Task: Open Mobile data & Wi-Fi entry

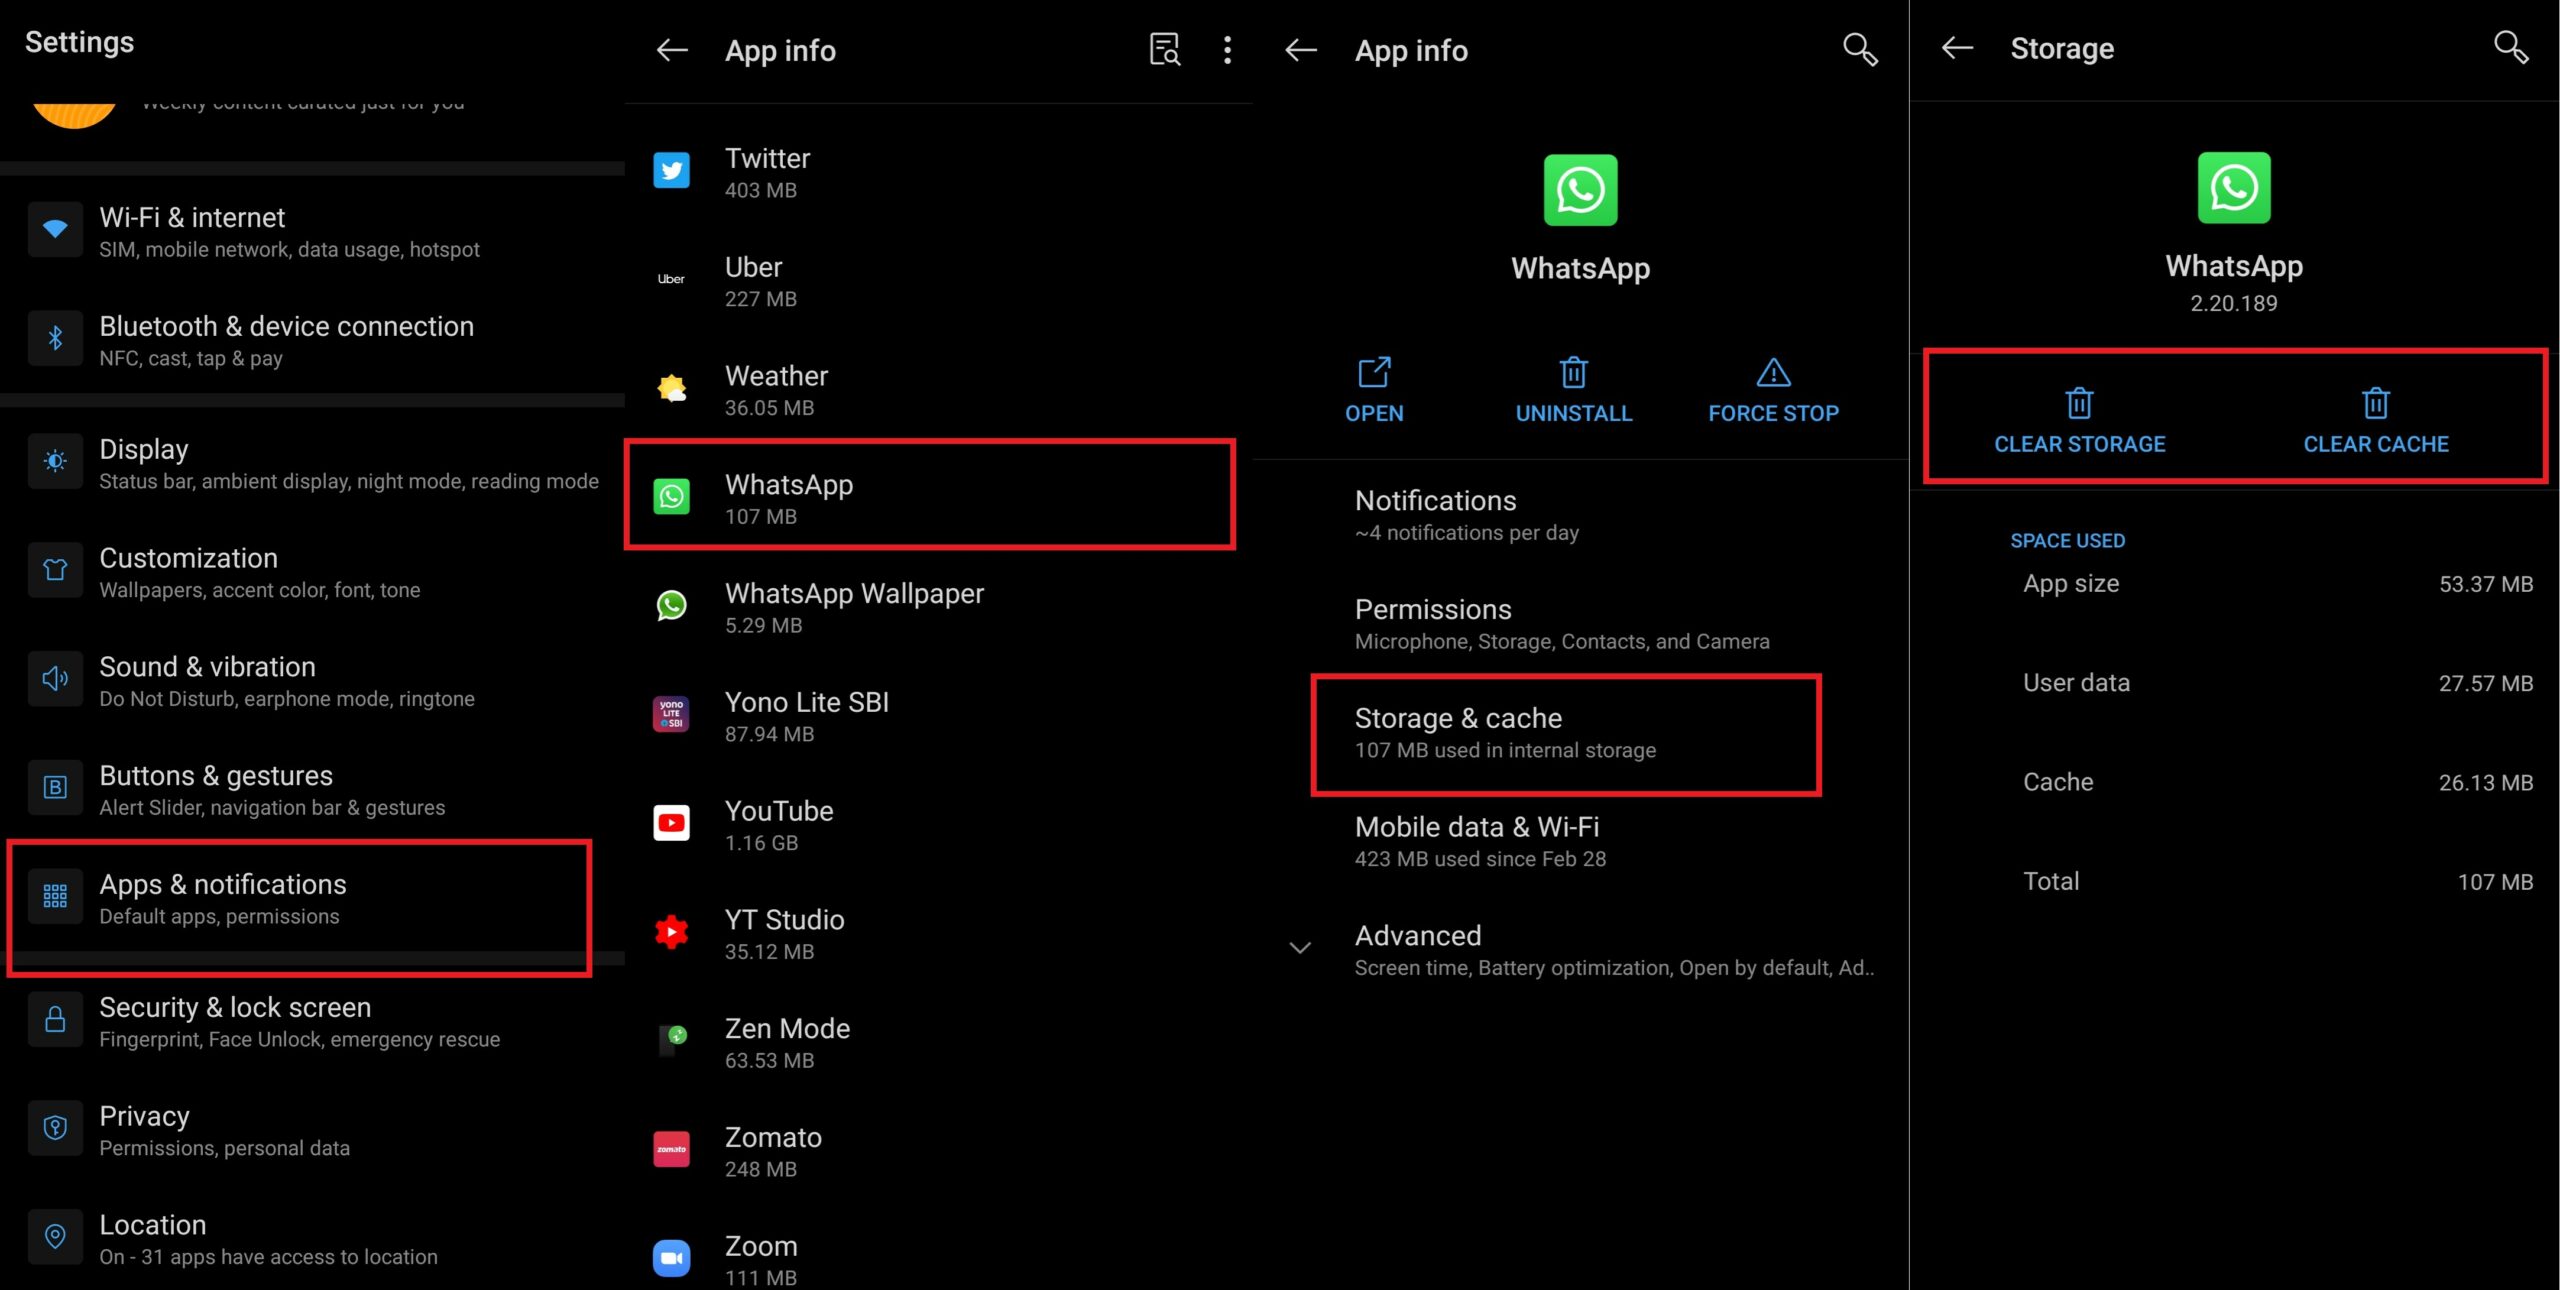Action: click(1580, 842)
